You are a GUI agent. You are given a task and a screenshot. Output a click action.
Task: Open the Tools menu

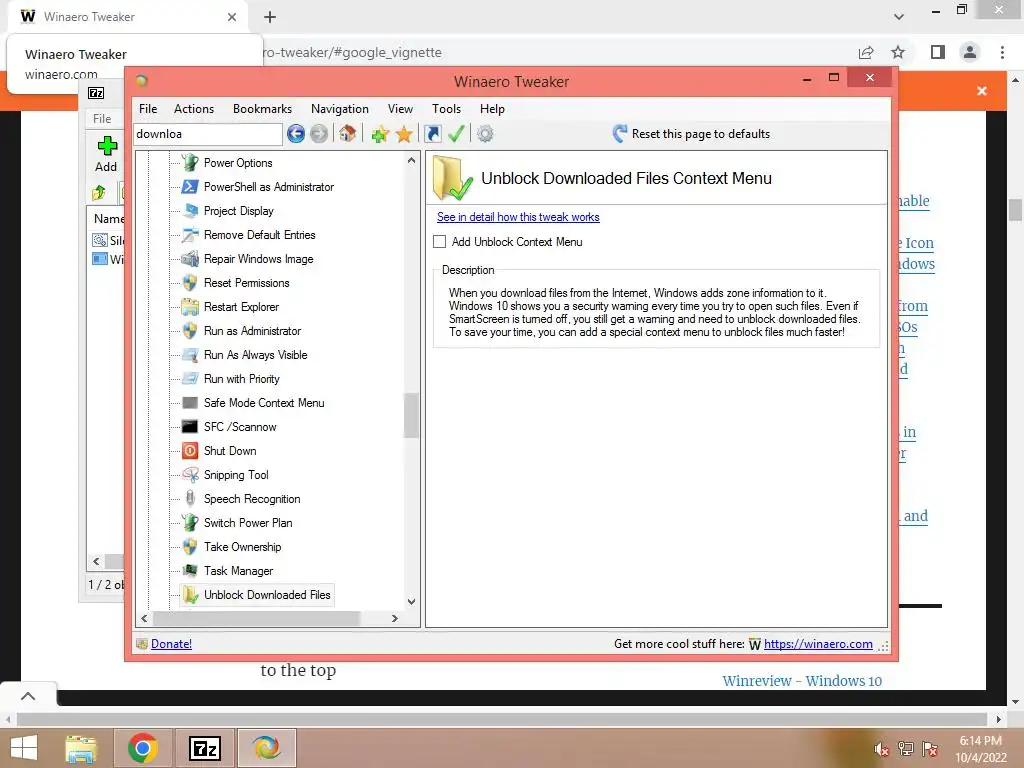click(x=447, y=109)
